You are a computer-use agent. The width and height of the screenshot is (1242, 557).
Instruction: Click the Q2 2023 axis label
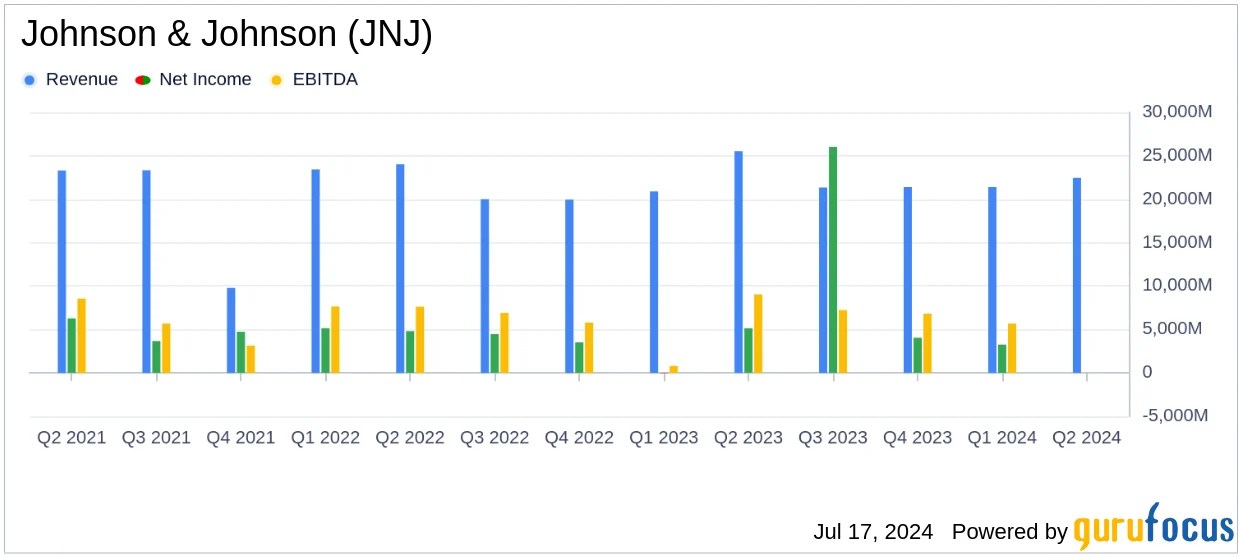click(748, 438)
